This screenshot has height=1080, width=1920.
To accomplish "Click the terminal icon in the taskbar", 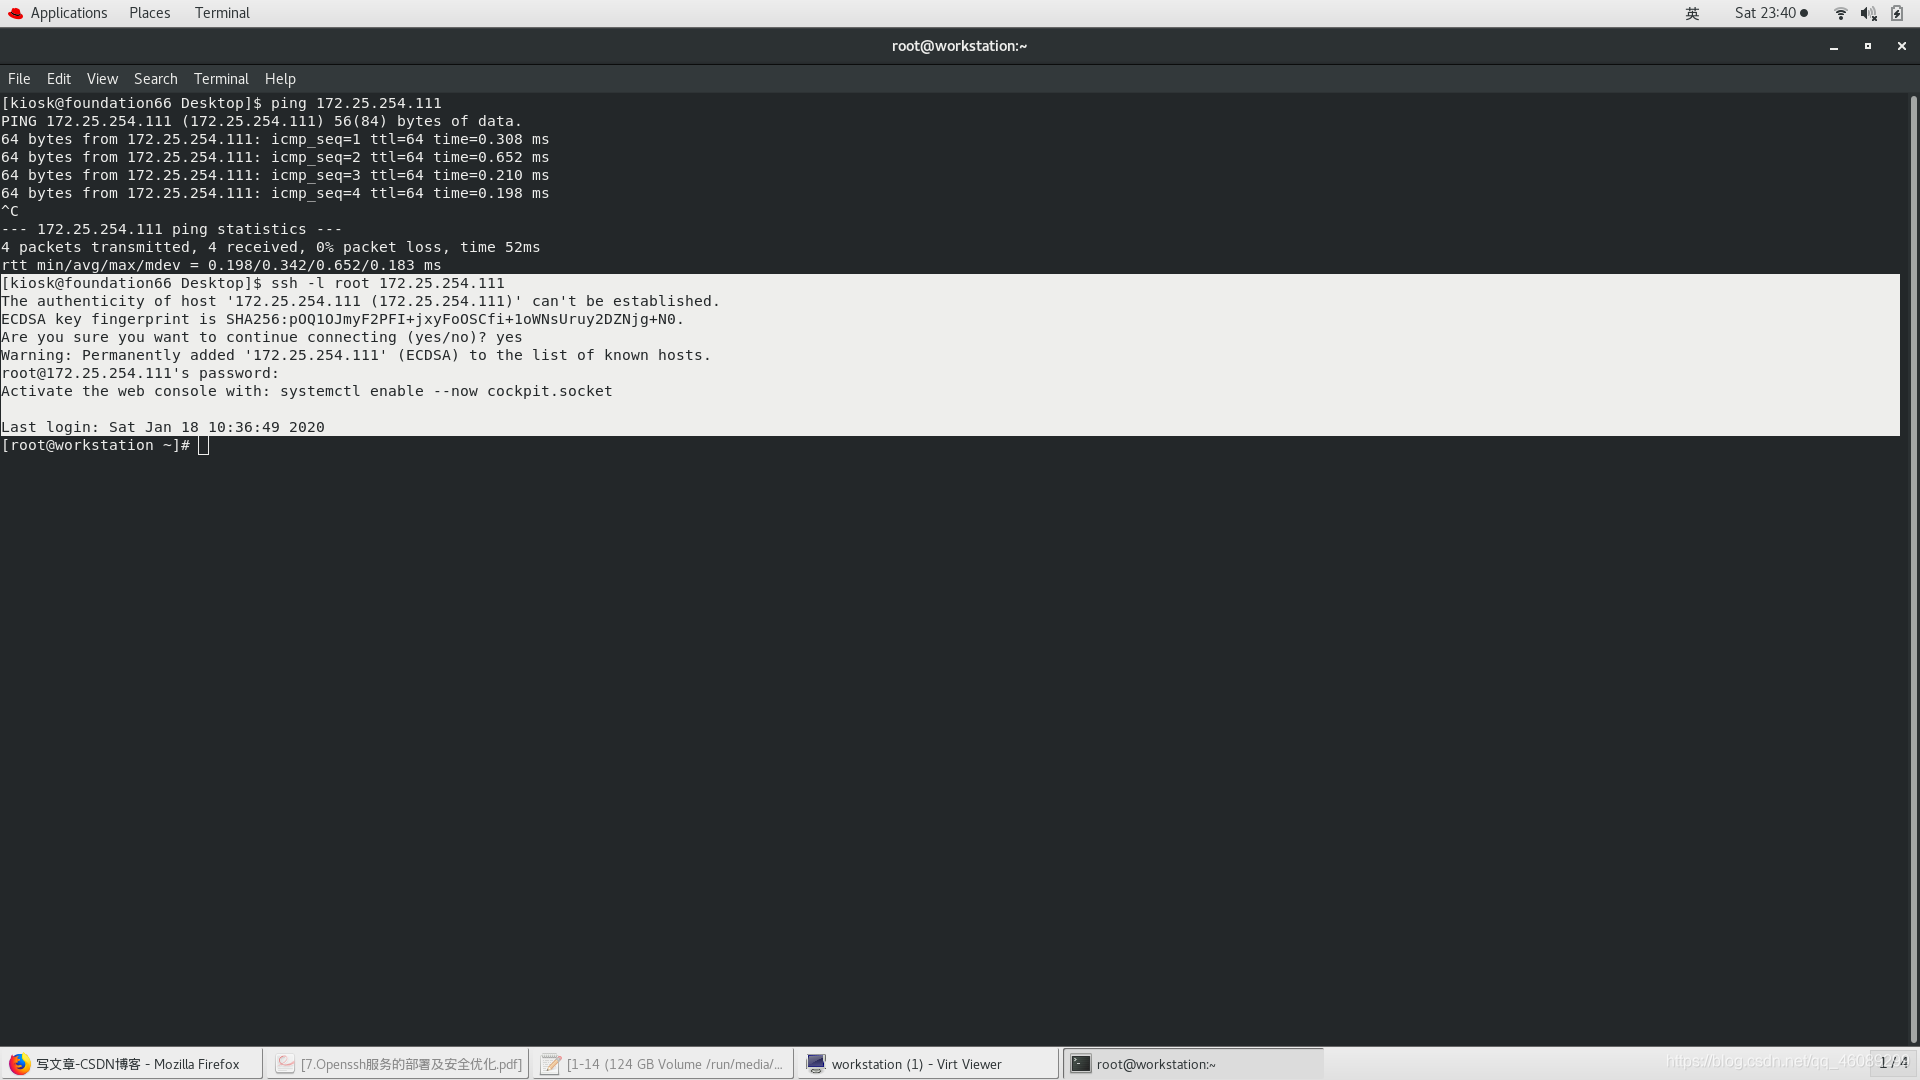I will point(1081,1064).
